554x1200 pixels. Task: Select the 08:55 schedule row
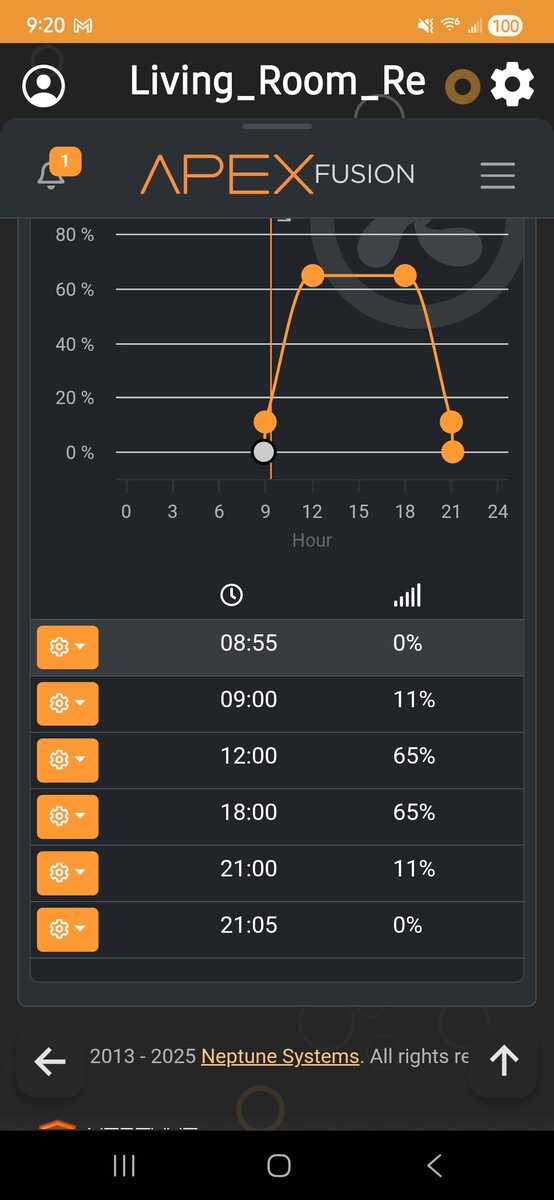(x=277, y=647)
